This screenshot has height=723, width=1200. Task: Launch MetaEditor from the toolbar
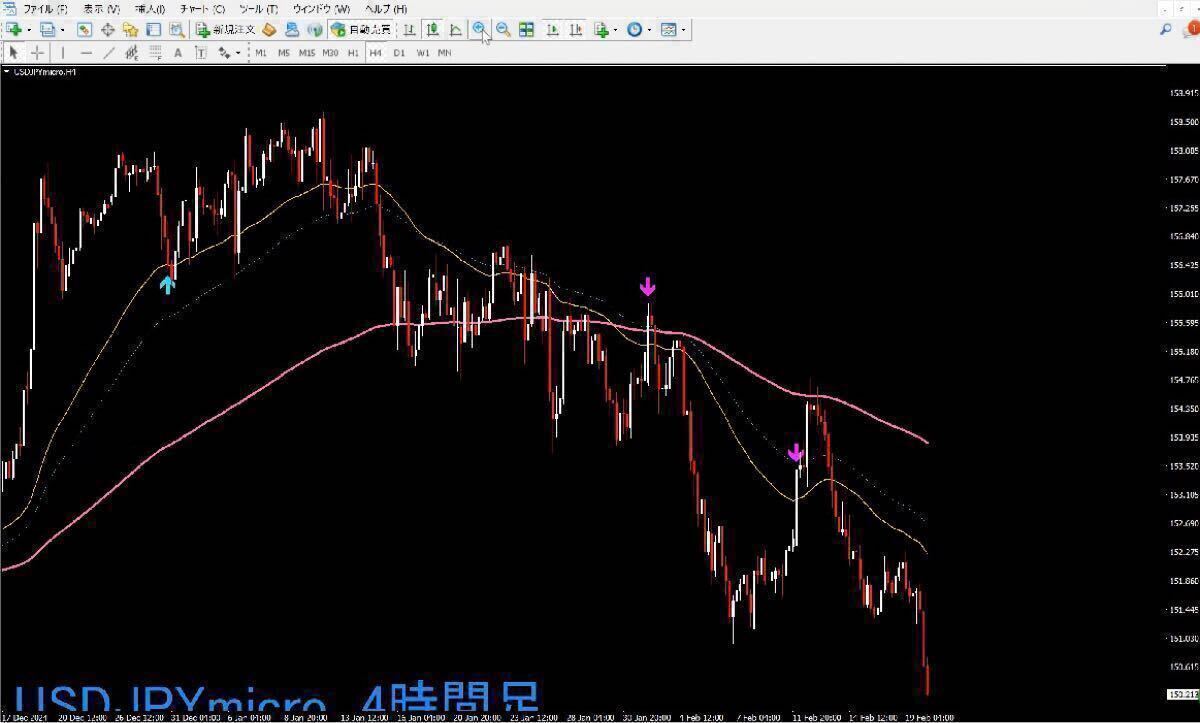269,29
